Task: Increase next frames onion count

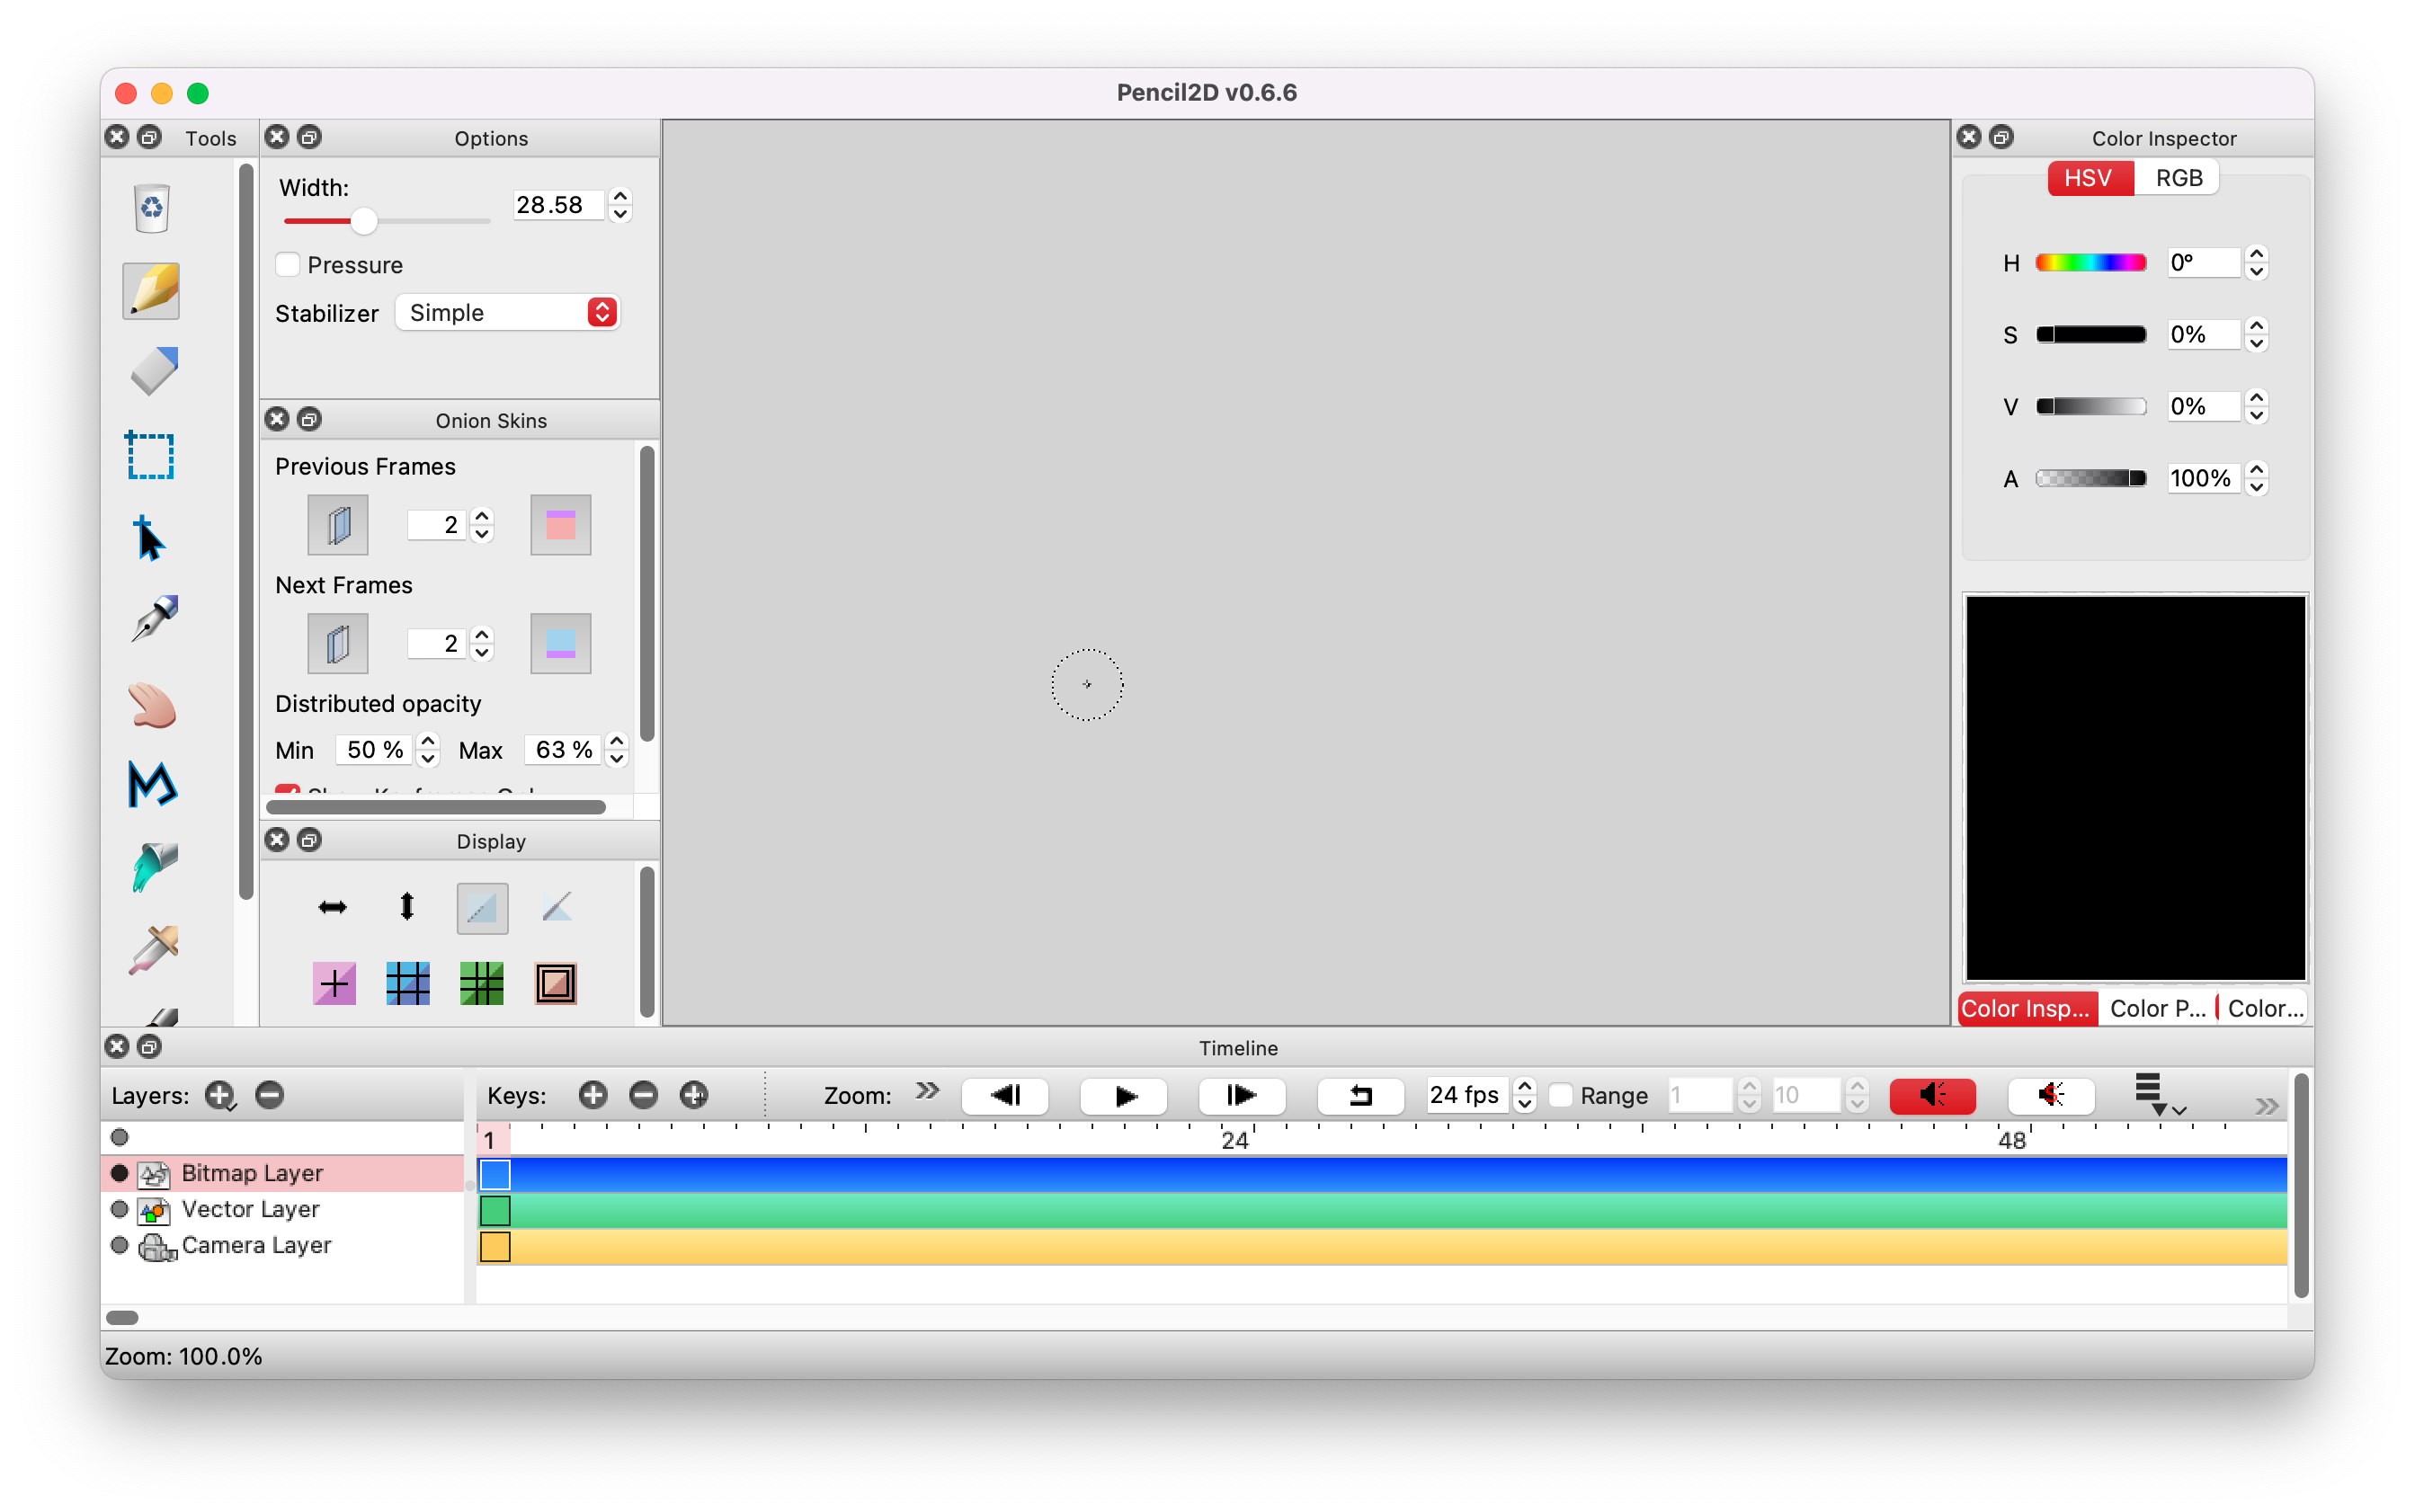Action: 482,635
